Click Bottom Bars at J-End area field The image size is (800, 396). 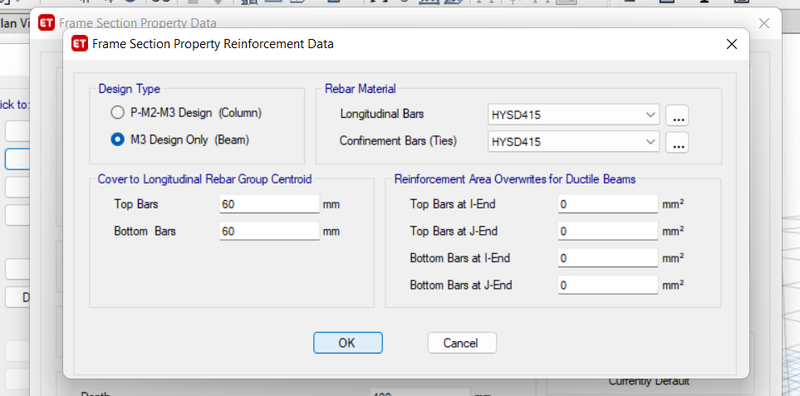point(608,285)
